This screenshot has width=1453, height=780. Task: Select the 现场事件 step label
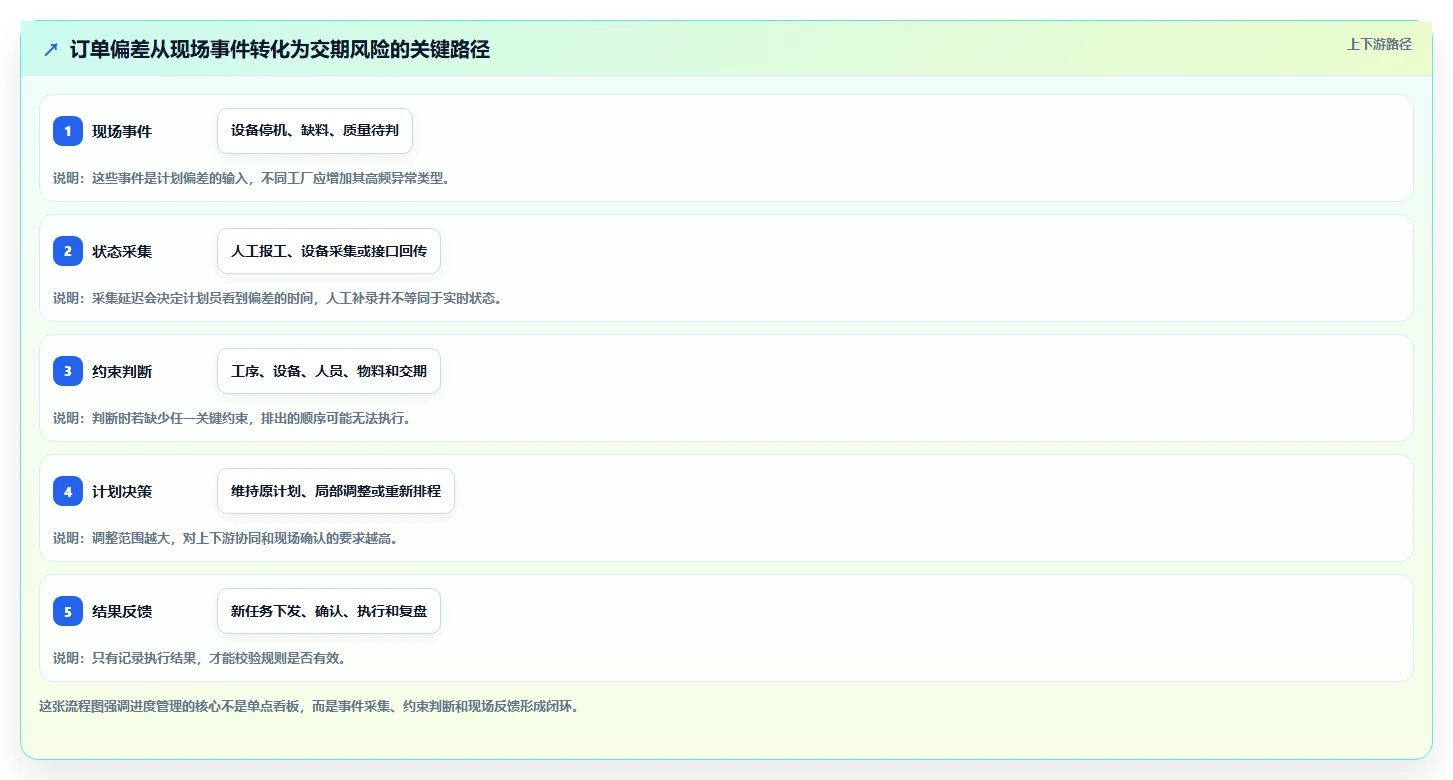click(x=122, y=131)
